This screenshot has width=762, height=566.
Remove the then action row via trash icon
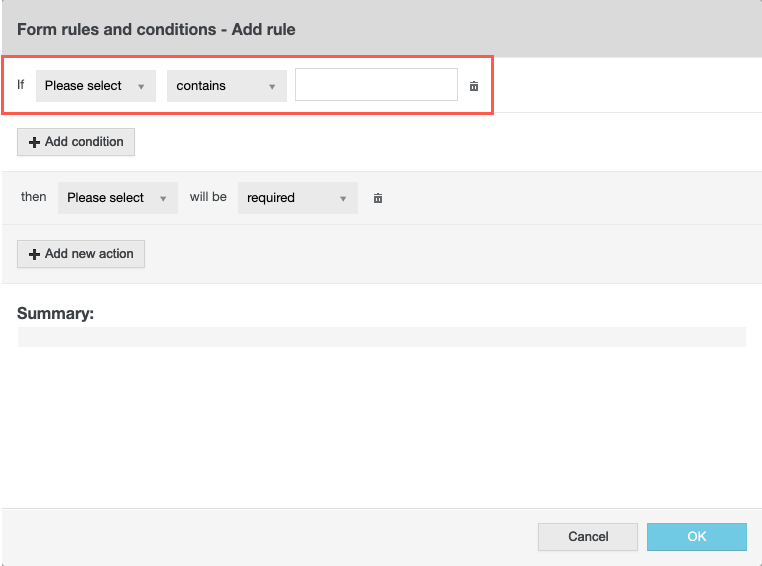[378, 198]
